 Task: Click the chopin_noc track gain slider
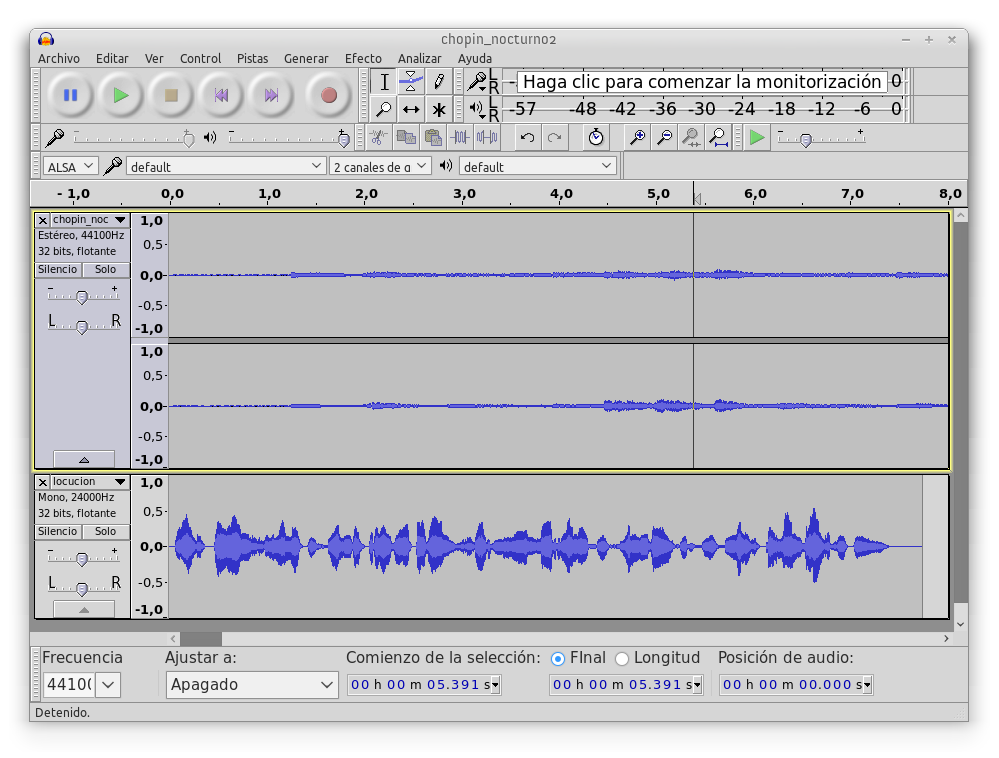click(x=83, y=295)
